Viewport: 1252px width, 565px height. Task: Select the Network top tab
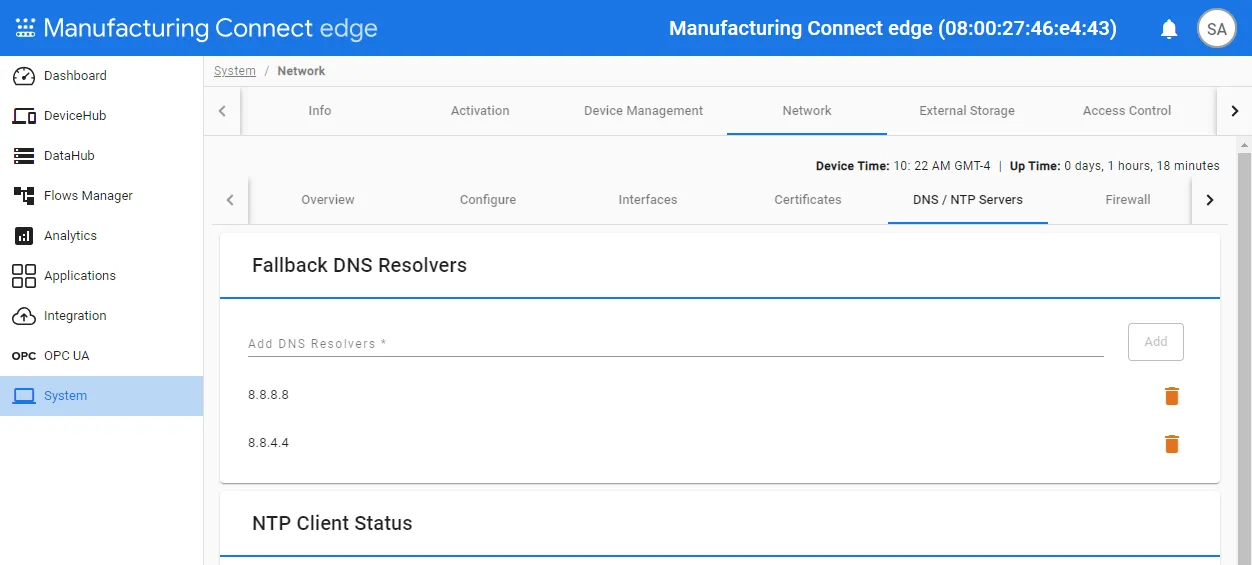coord(807,111)
